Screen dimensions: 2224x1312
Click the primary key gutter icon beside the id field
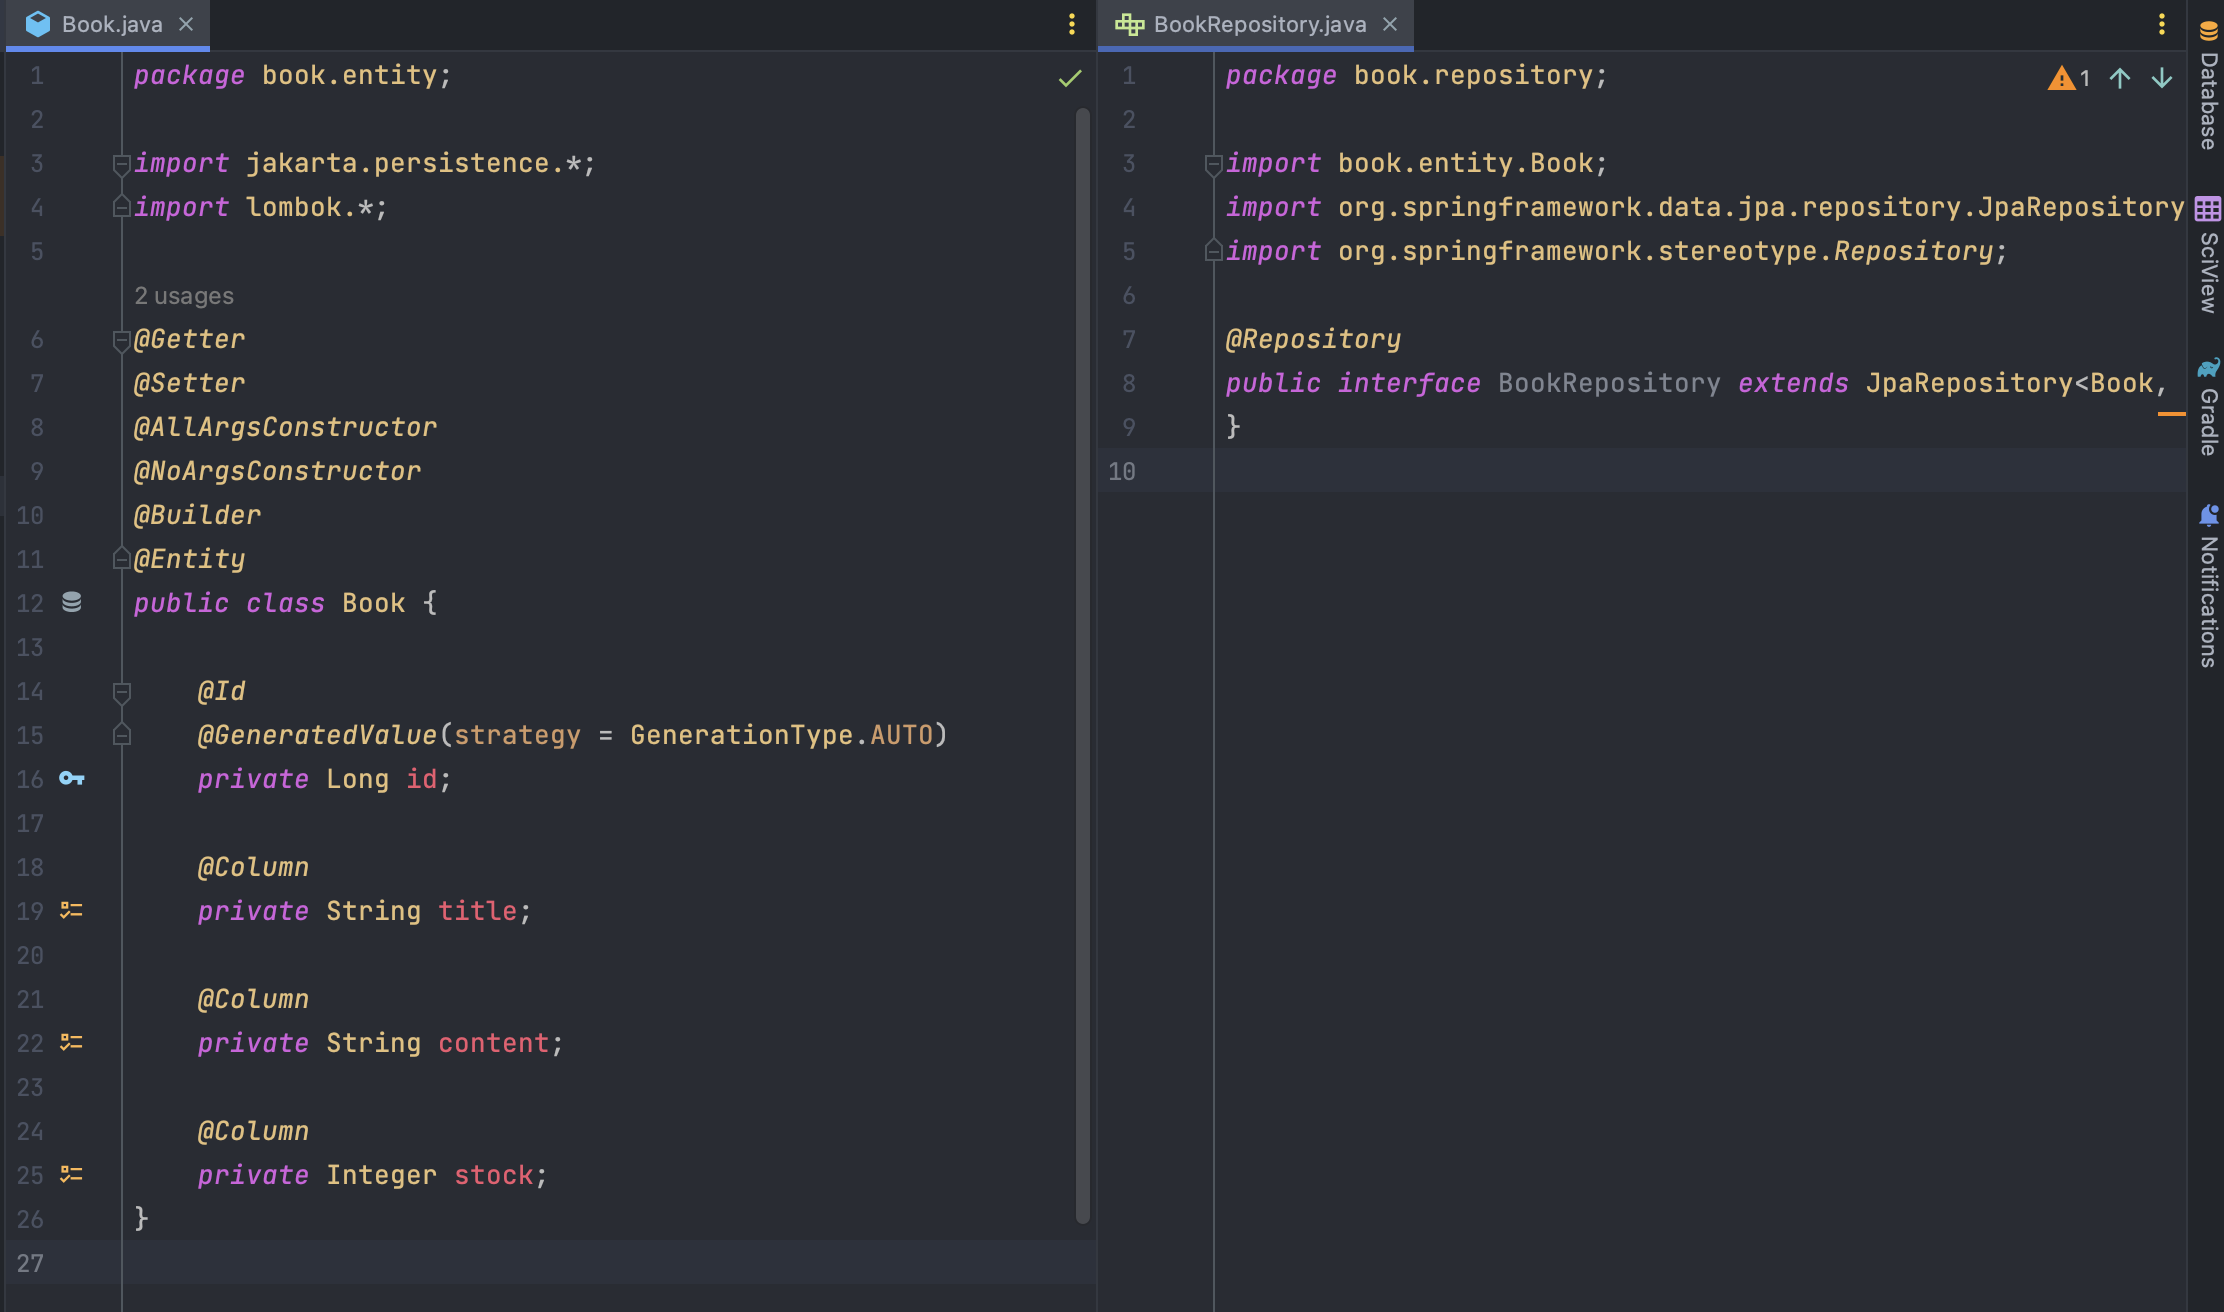[71, 778]
